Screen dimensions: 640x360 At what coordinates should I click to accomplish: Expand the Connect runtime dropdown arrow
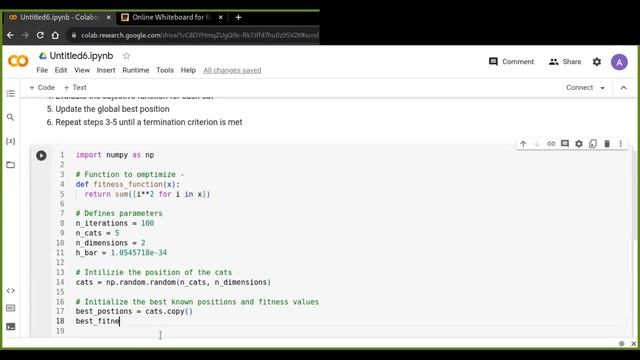pos(602,88)
